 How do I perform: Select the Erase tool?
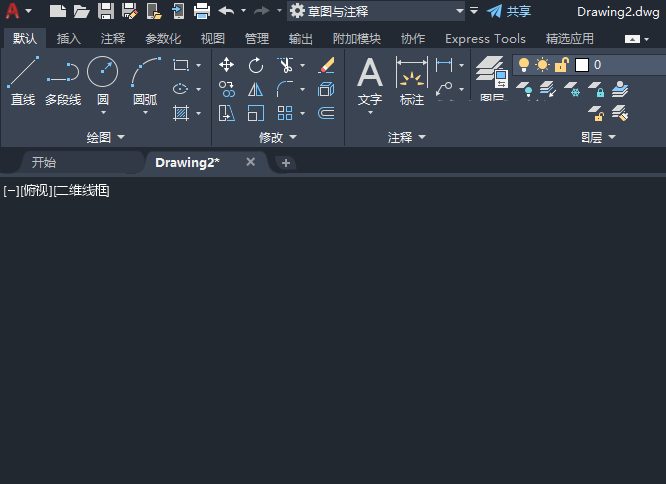(326, 65)
